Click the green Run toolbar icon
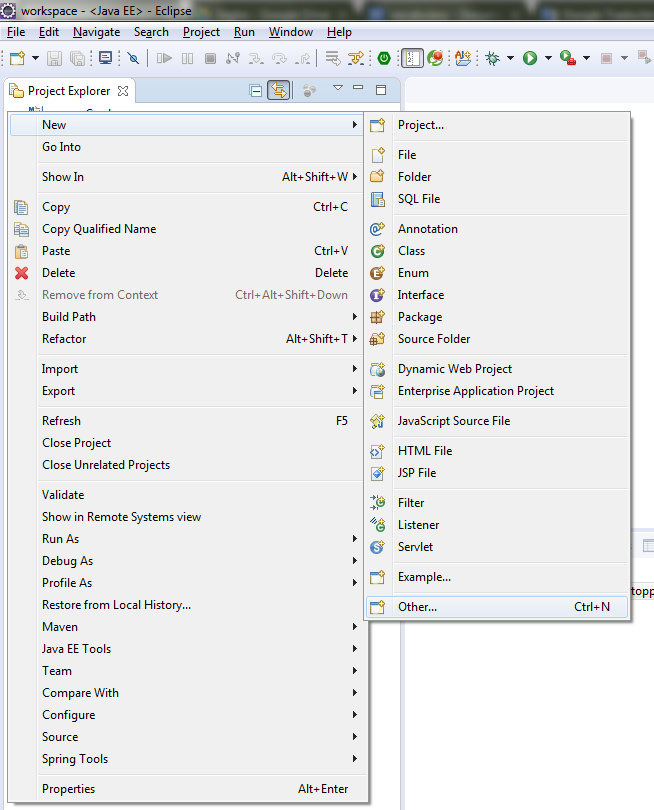Image resolution: width=654 pixels, height=810 pixels. pos(530,58)
